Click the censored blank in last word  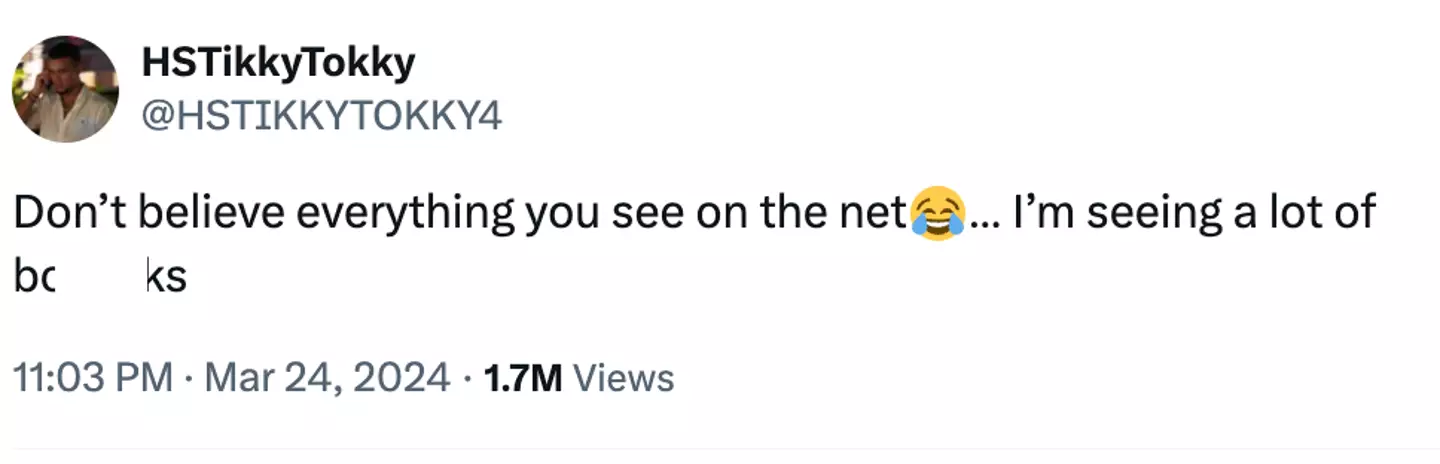coord(98,276)
